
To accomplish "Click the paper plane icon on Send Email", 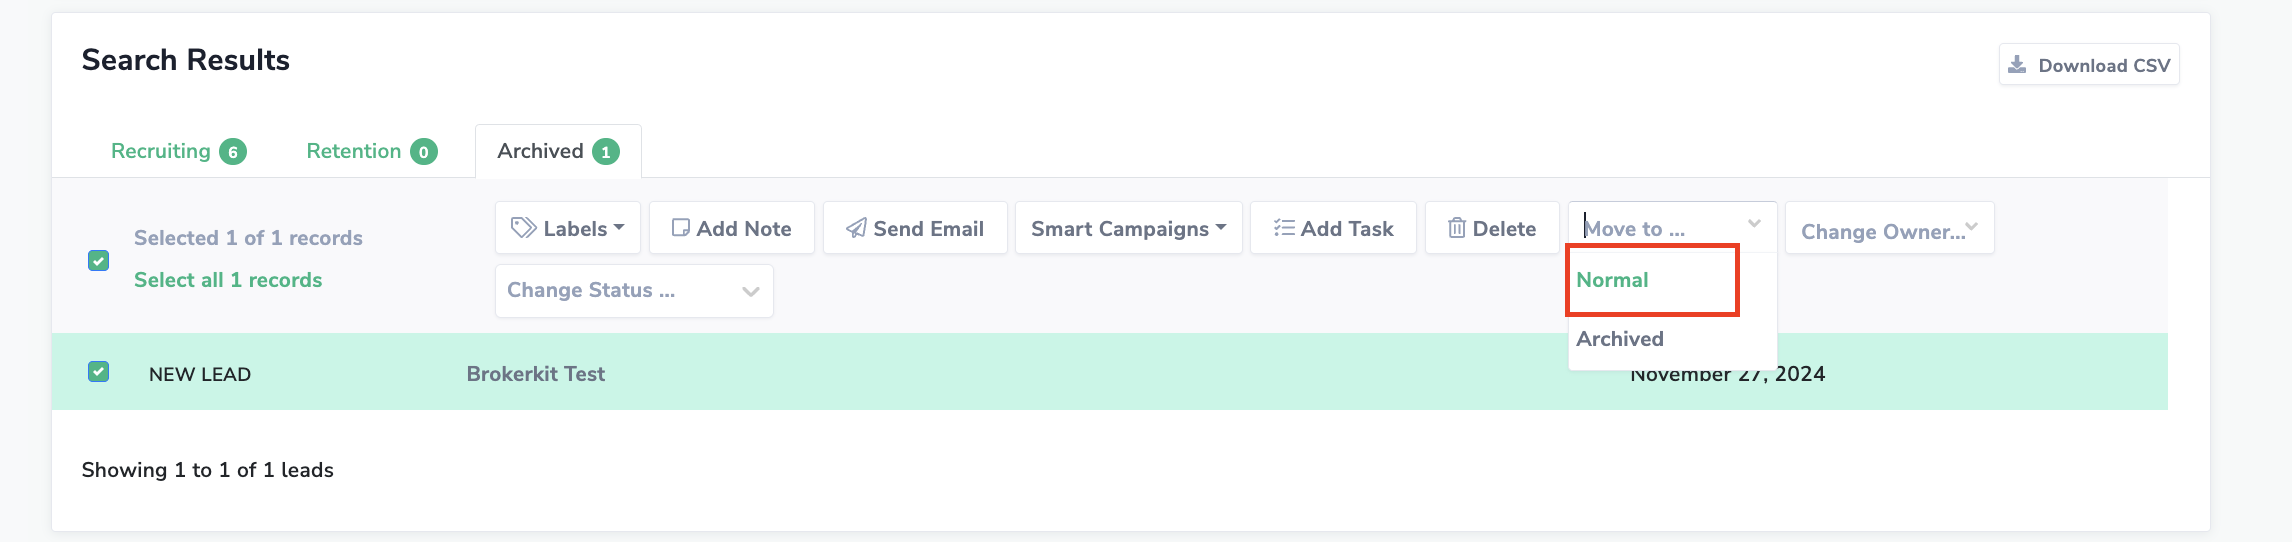I will click(856, 228).
